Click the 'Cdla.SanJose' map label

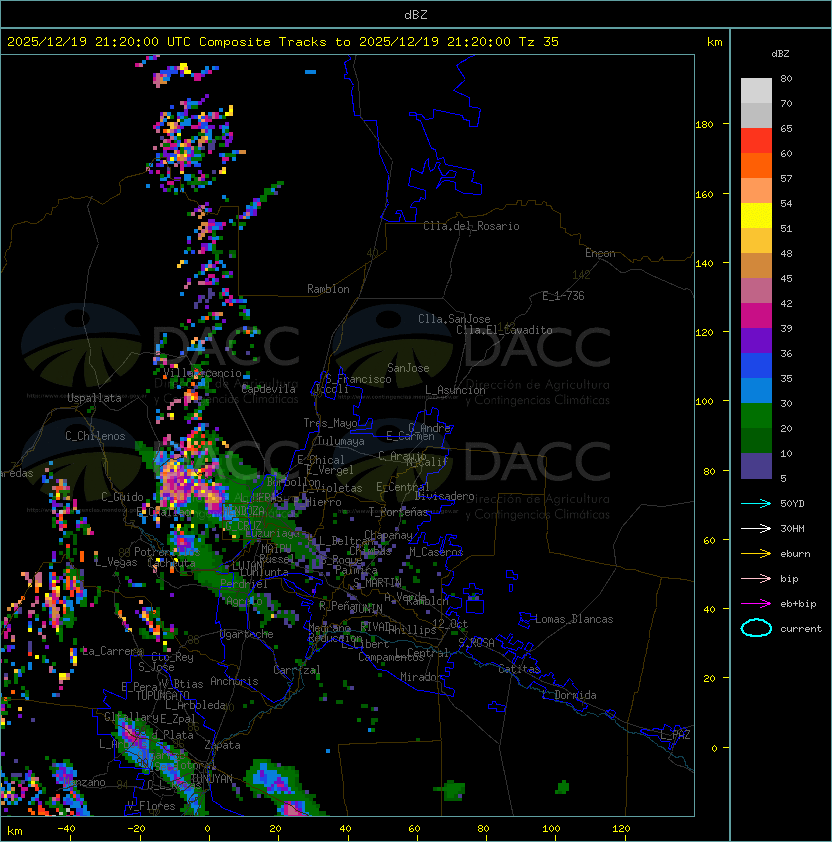454,319
